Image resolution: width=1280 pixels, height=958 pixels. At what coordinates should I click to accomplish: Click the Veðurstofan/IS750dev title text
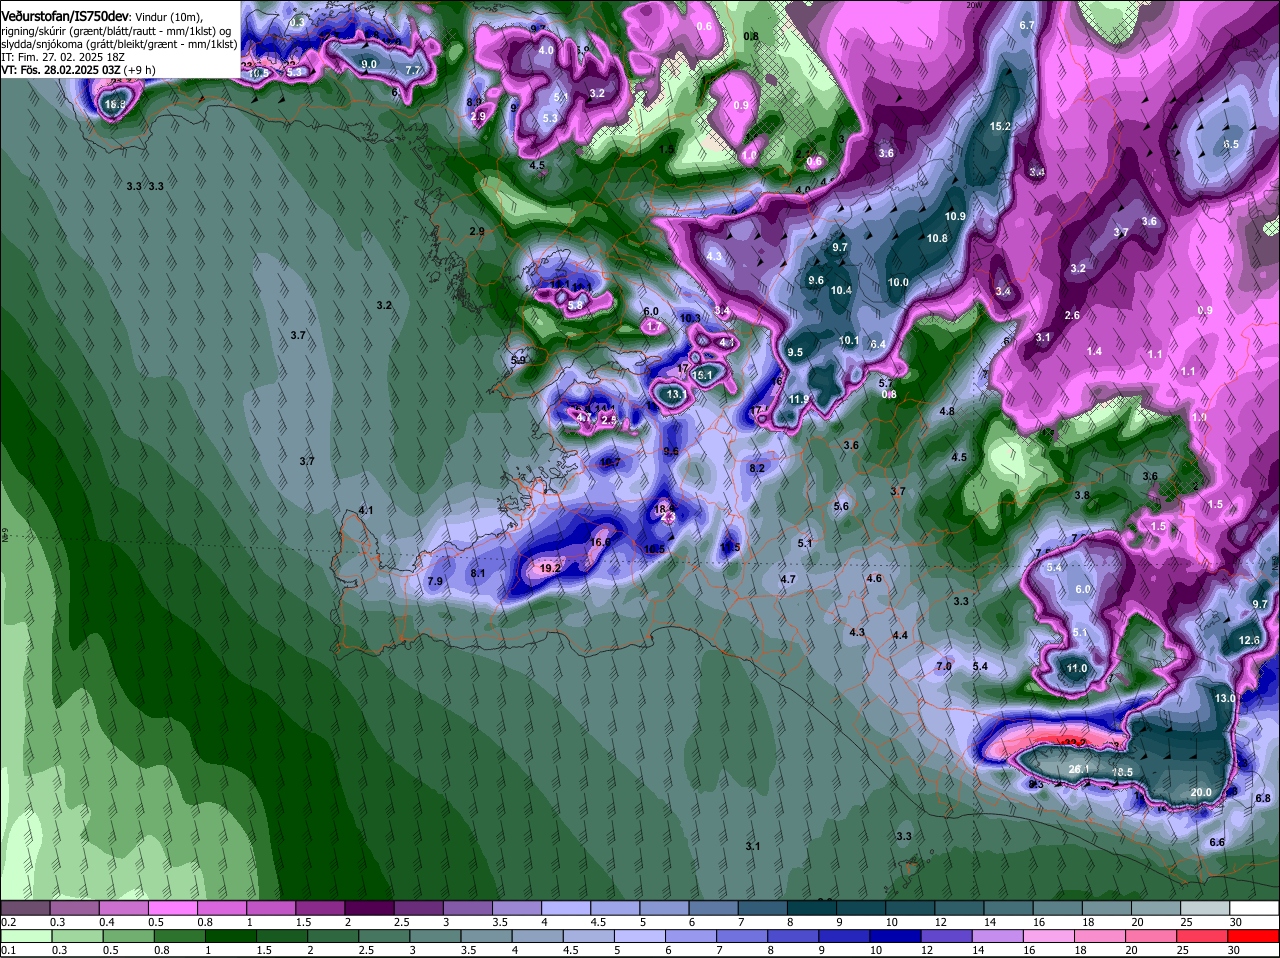[x=65, y=16]
